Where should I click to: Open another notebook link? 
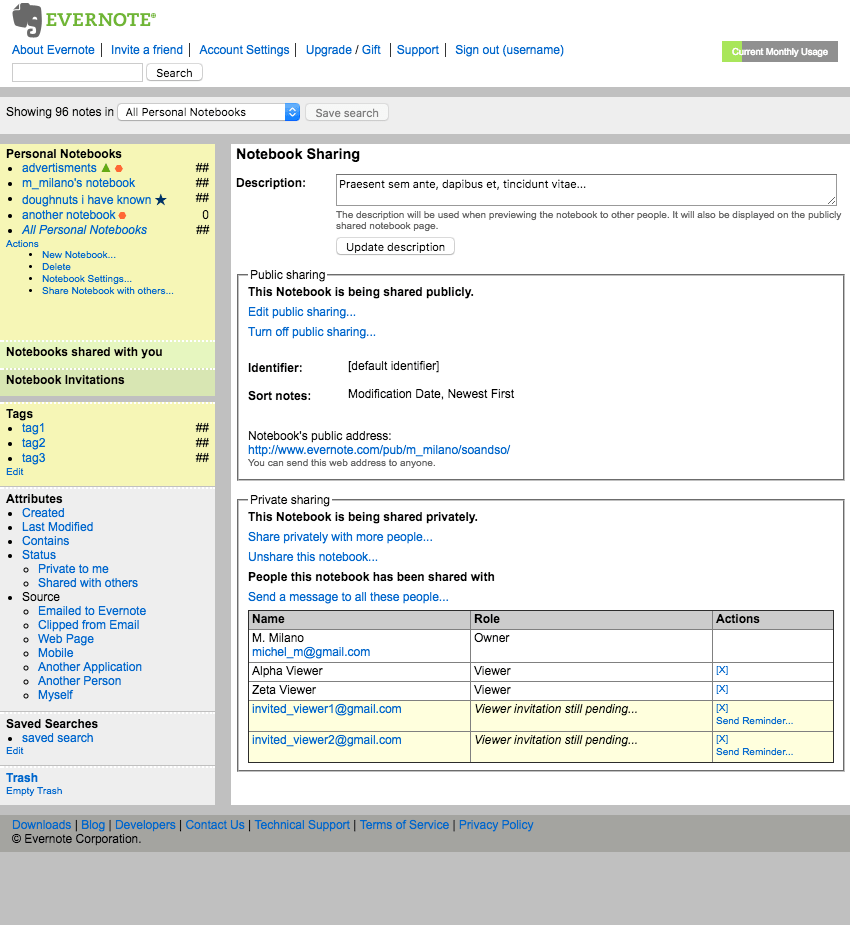[x=68, y=215]
